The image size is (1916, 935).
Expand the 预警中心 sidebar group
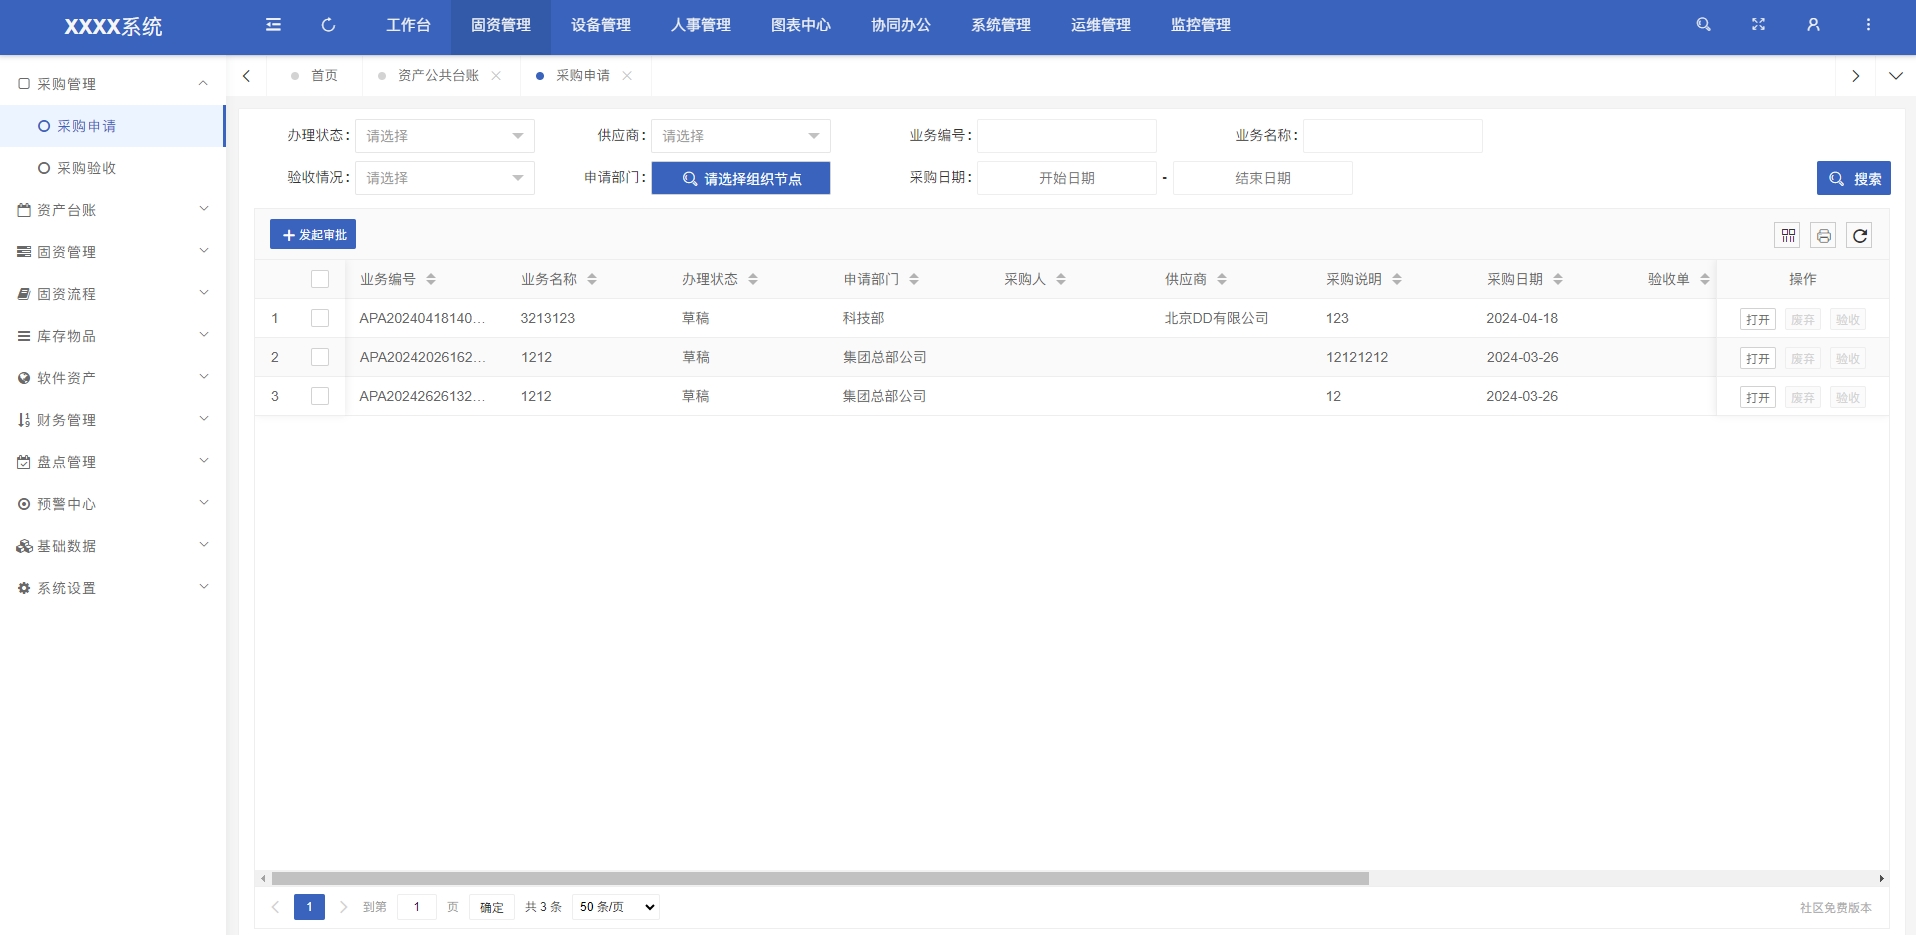click(112, 504)
